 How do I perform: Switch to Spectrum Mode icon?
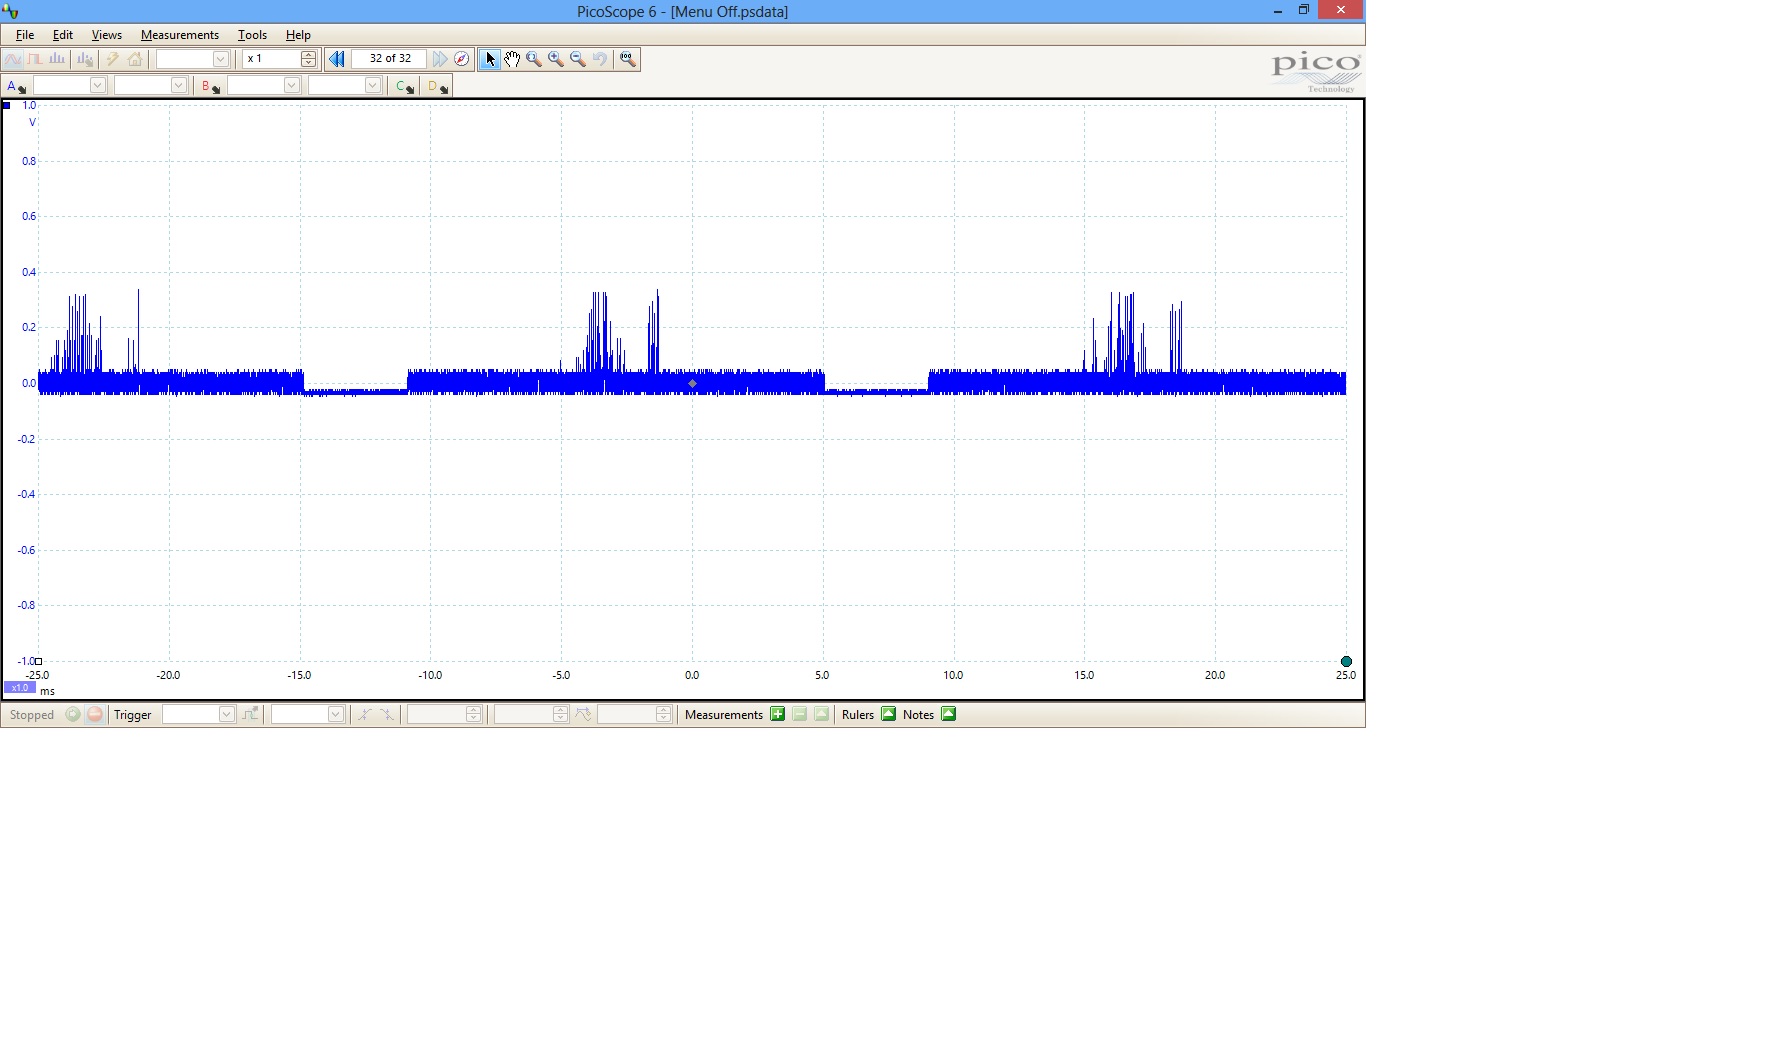coord(57,59)
